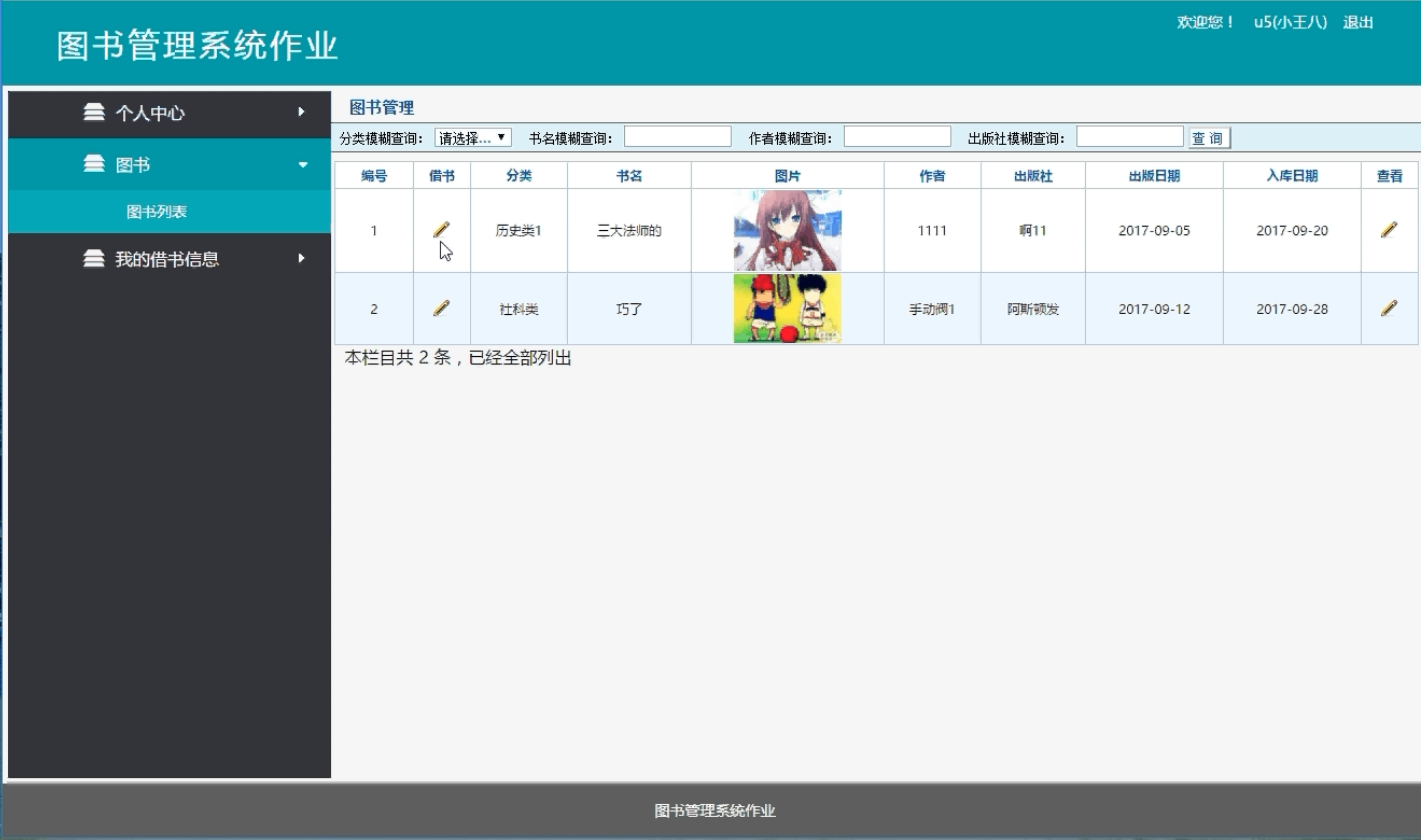Screen dimensions: 1421x840
Task: Focus the 作者模糊查询 input field
Action: coord(897,137)
